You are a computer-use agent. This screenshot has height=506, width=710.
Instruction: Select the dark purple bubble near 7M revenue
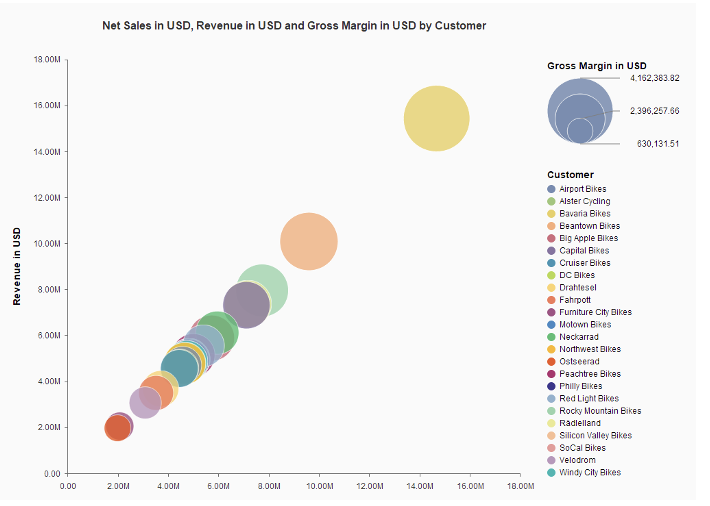pyautogui.click(x=246, y=305)
